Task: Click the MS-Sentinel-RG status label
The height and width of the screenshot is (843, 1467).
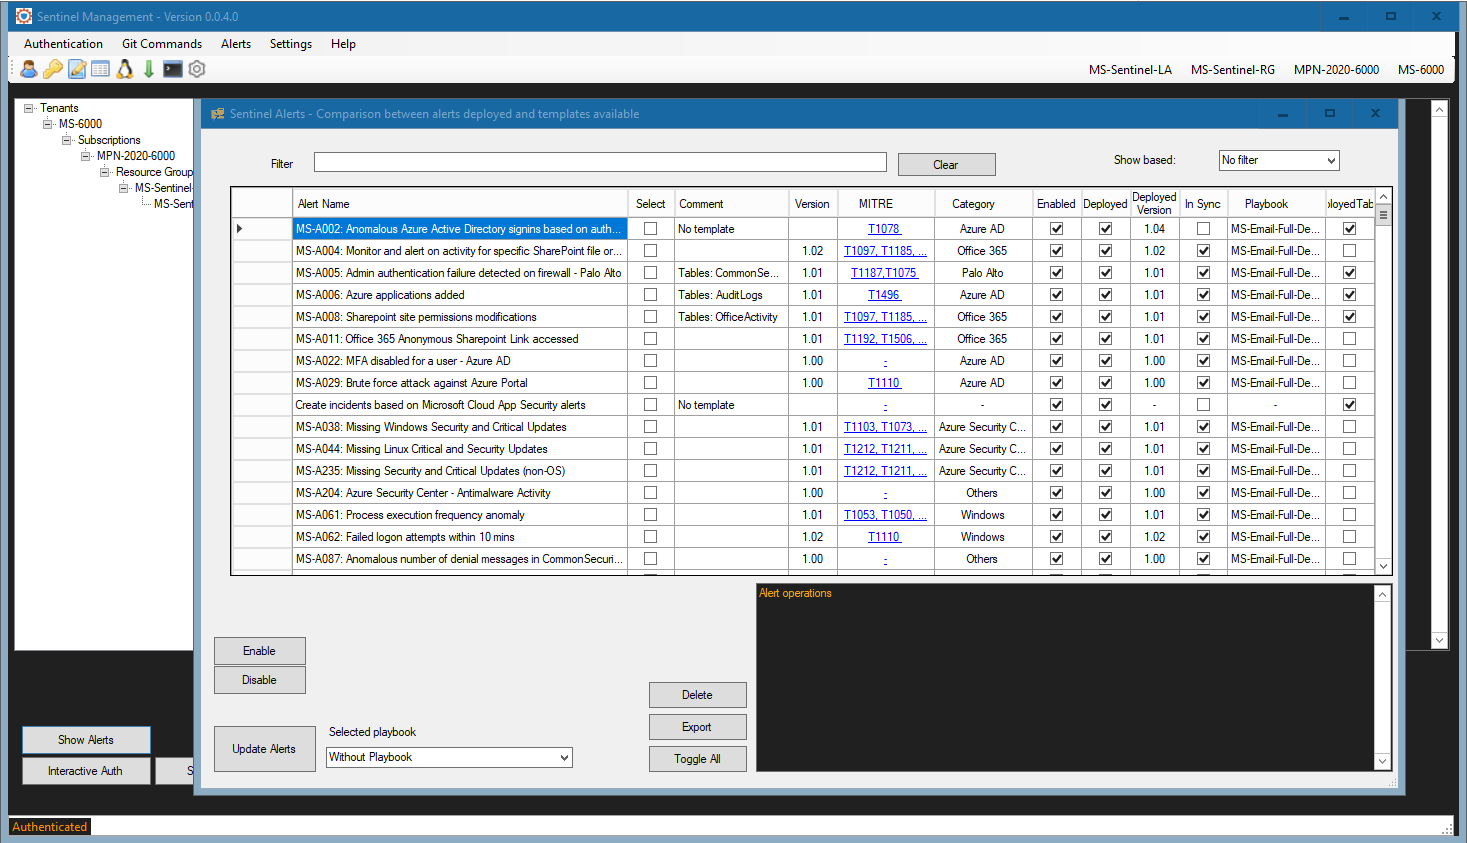Action: click(x=1233, y=70)
